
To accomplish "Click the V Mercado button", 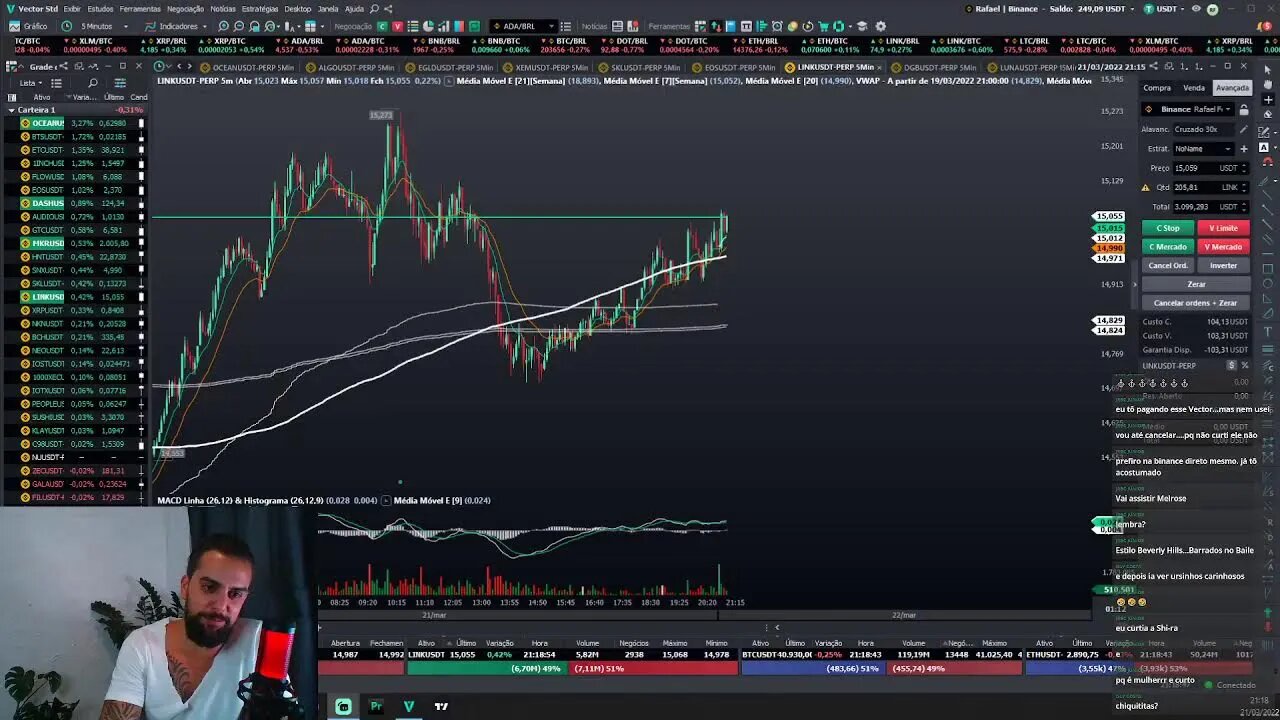I will click(x=1223, y=247).
